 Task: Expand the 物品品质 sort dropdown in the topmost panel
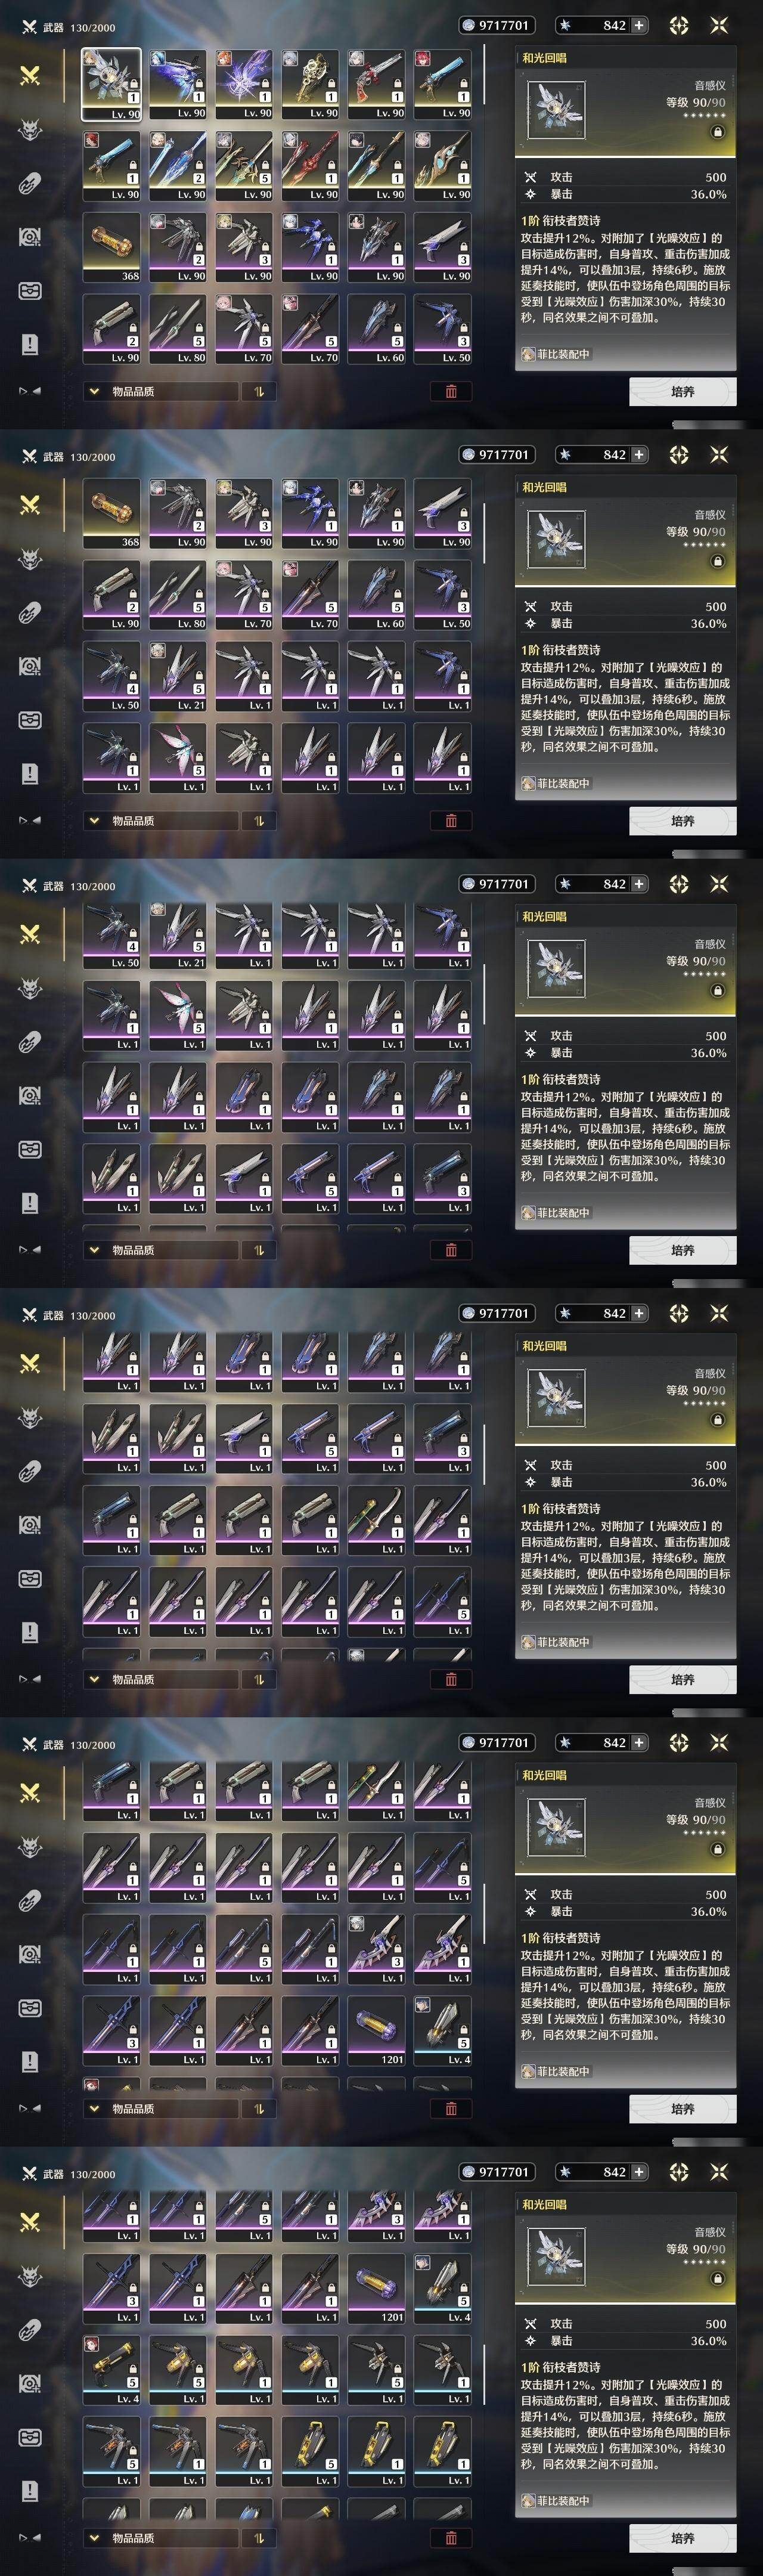(x=160, y=391)
